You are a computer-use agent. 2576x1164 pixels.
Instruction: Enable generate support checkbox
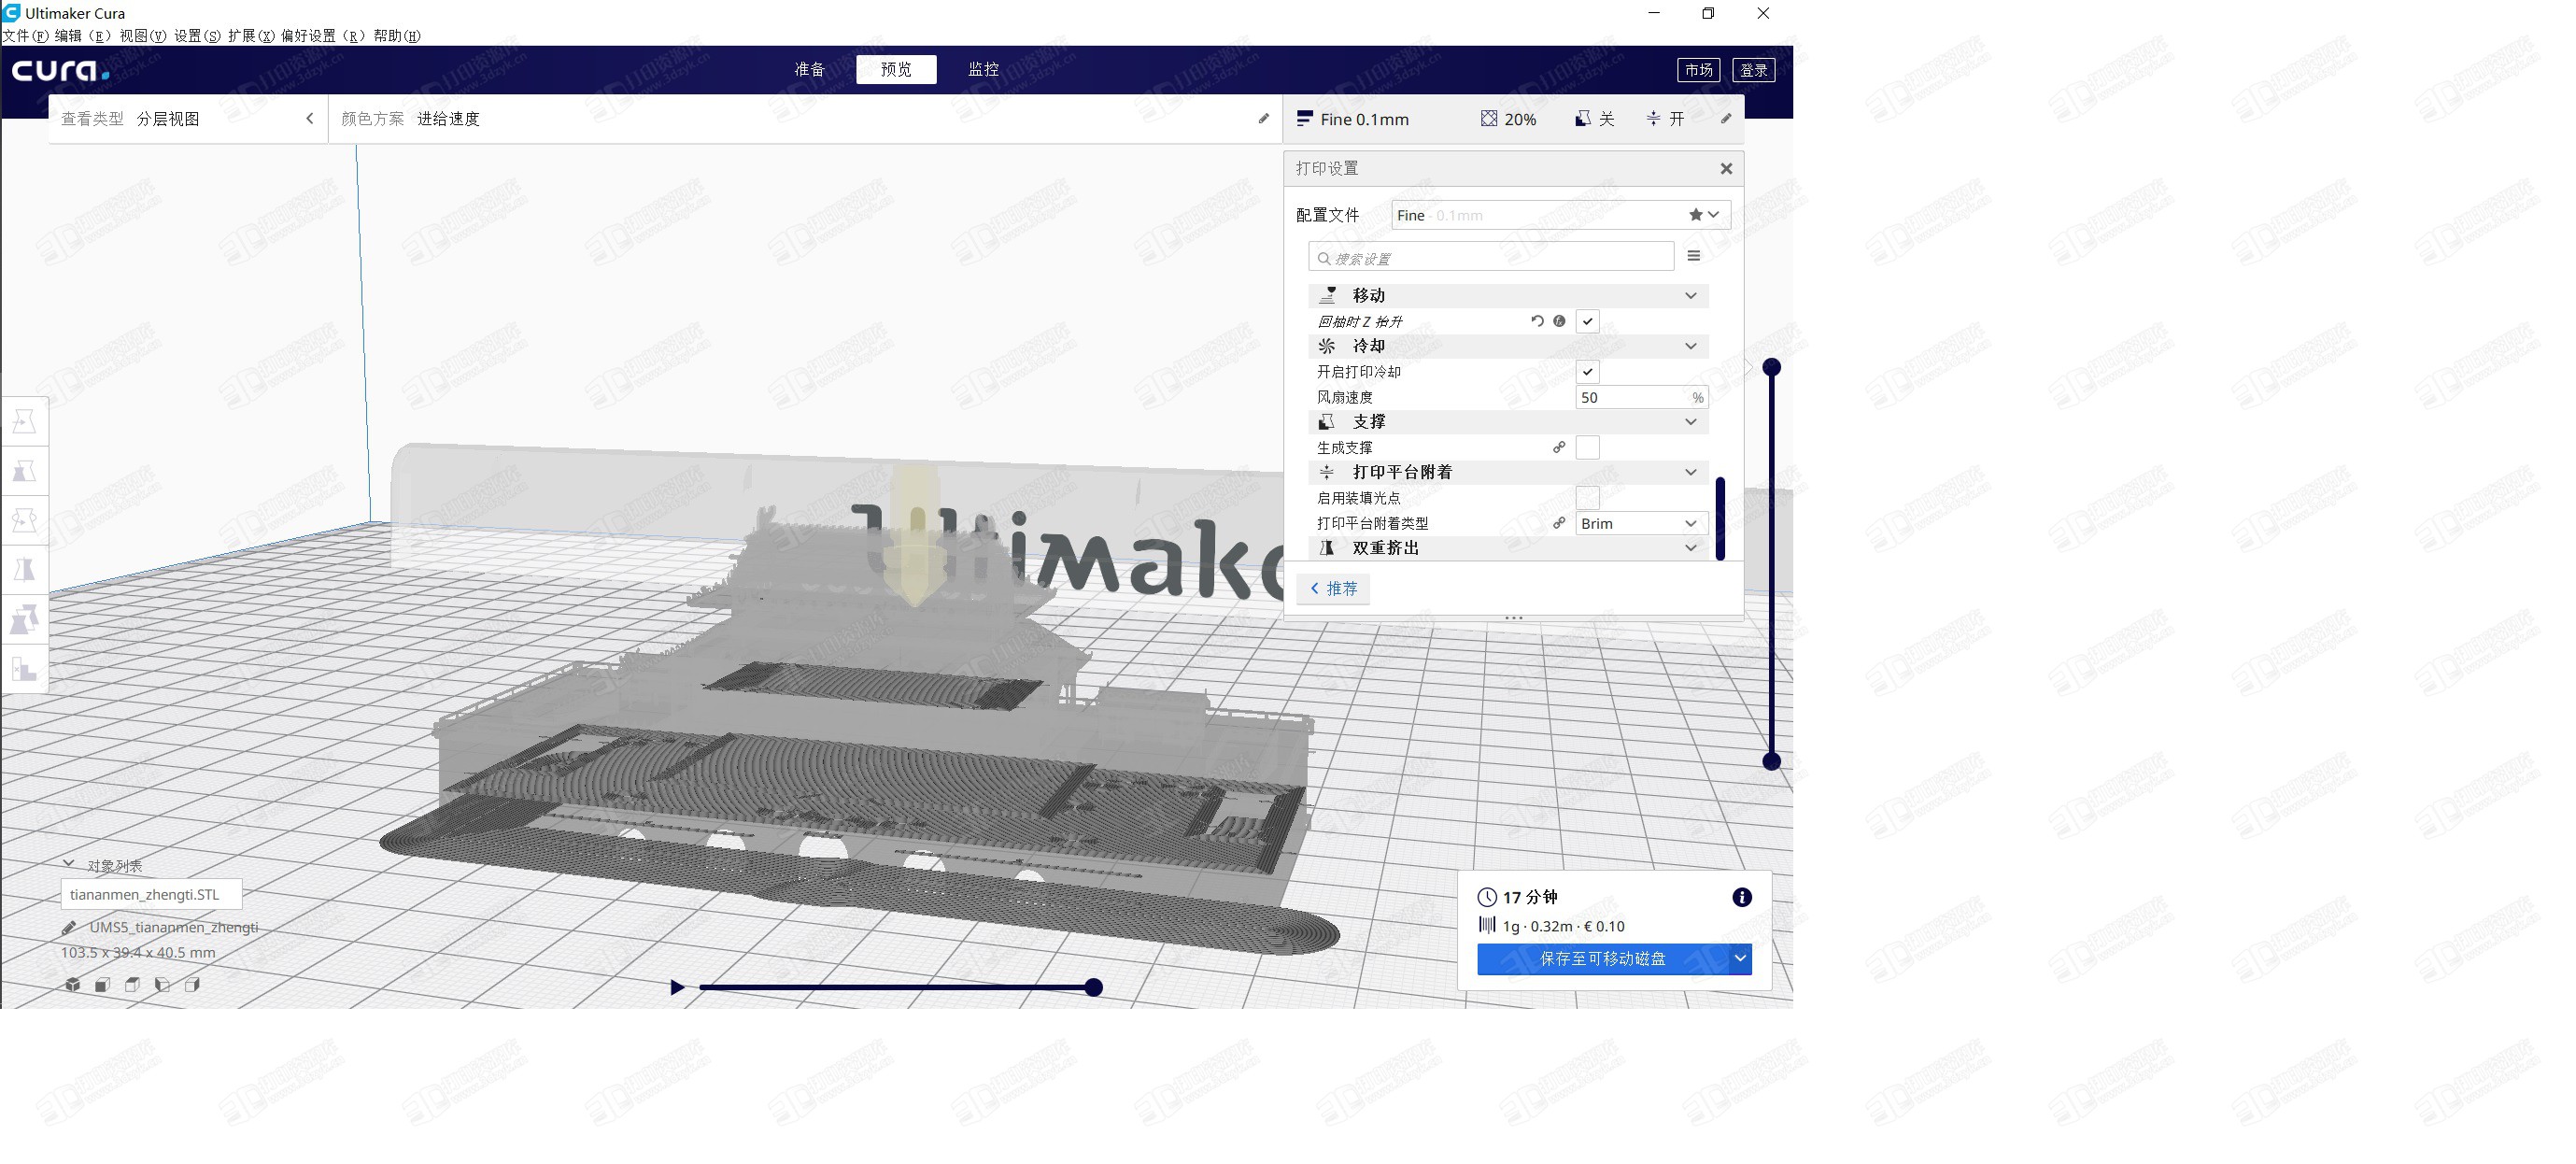pyautogui.click(x=1587, y=447)
